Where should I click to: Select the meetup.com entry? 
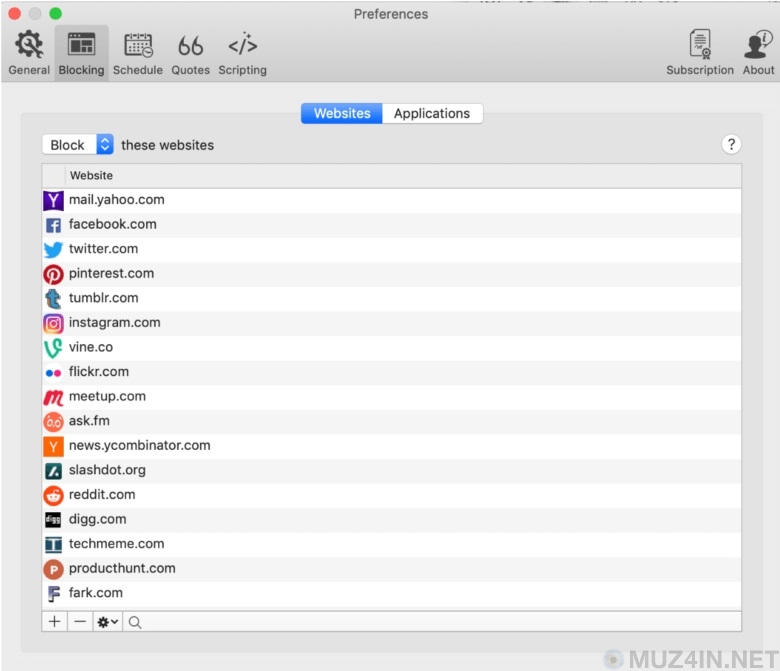(x=391, y=396)
